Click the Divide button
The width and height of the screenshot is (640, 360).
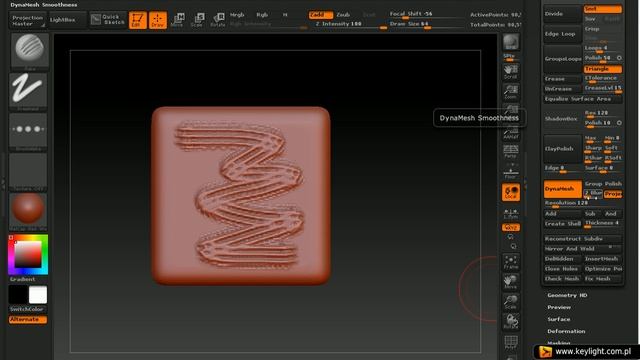pos(562,14)
